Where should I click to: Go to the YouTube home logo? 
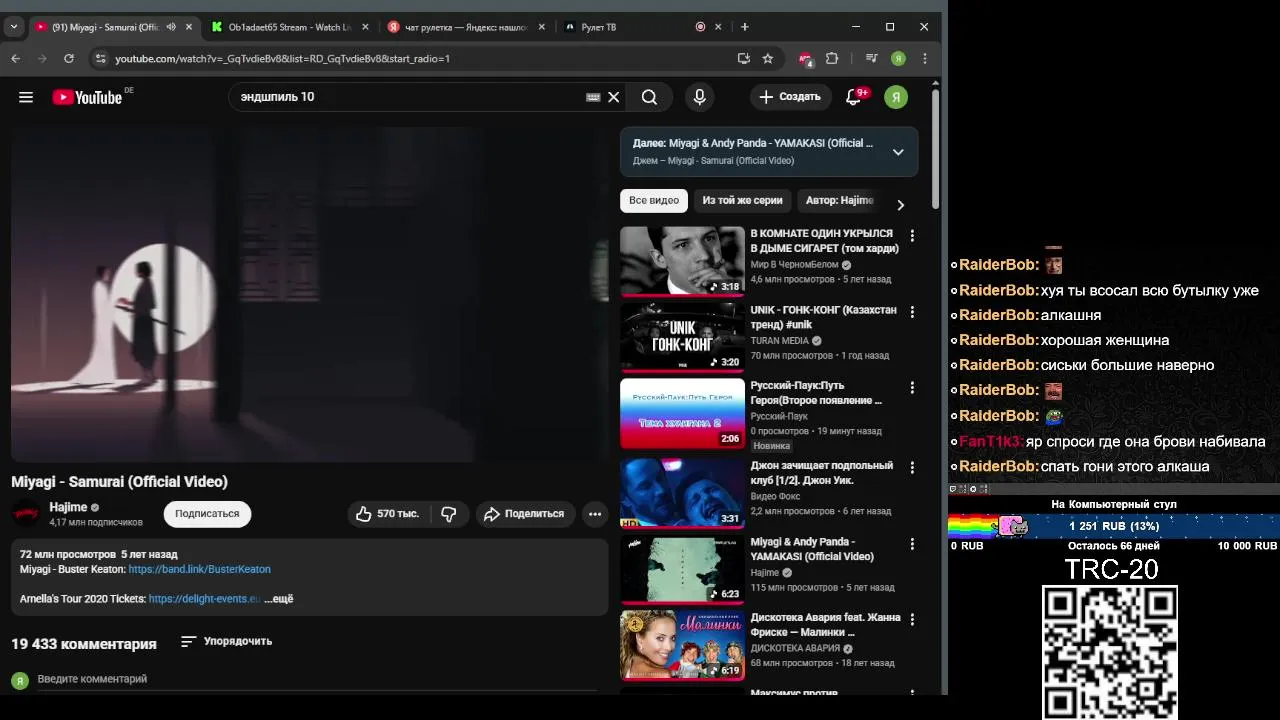point(87,97)
